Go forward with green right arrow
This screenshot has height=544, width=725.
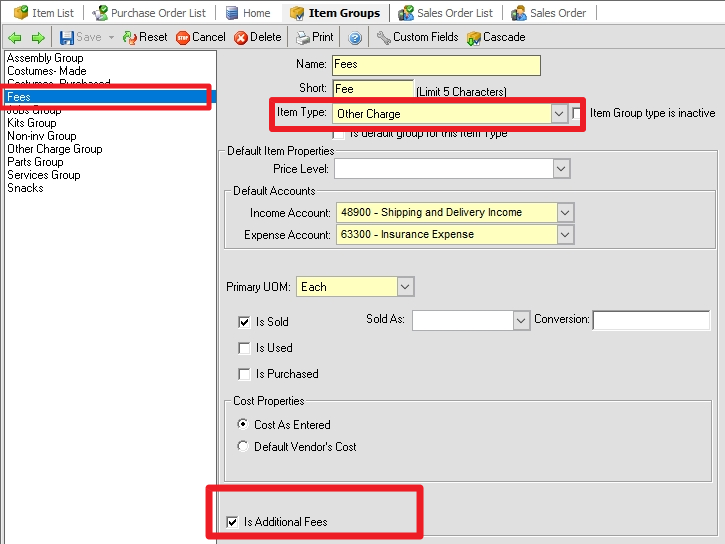pyautogui.click(x=38, y=37)
